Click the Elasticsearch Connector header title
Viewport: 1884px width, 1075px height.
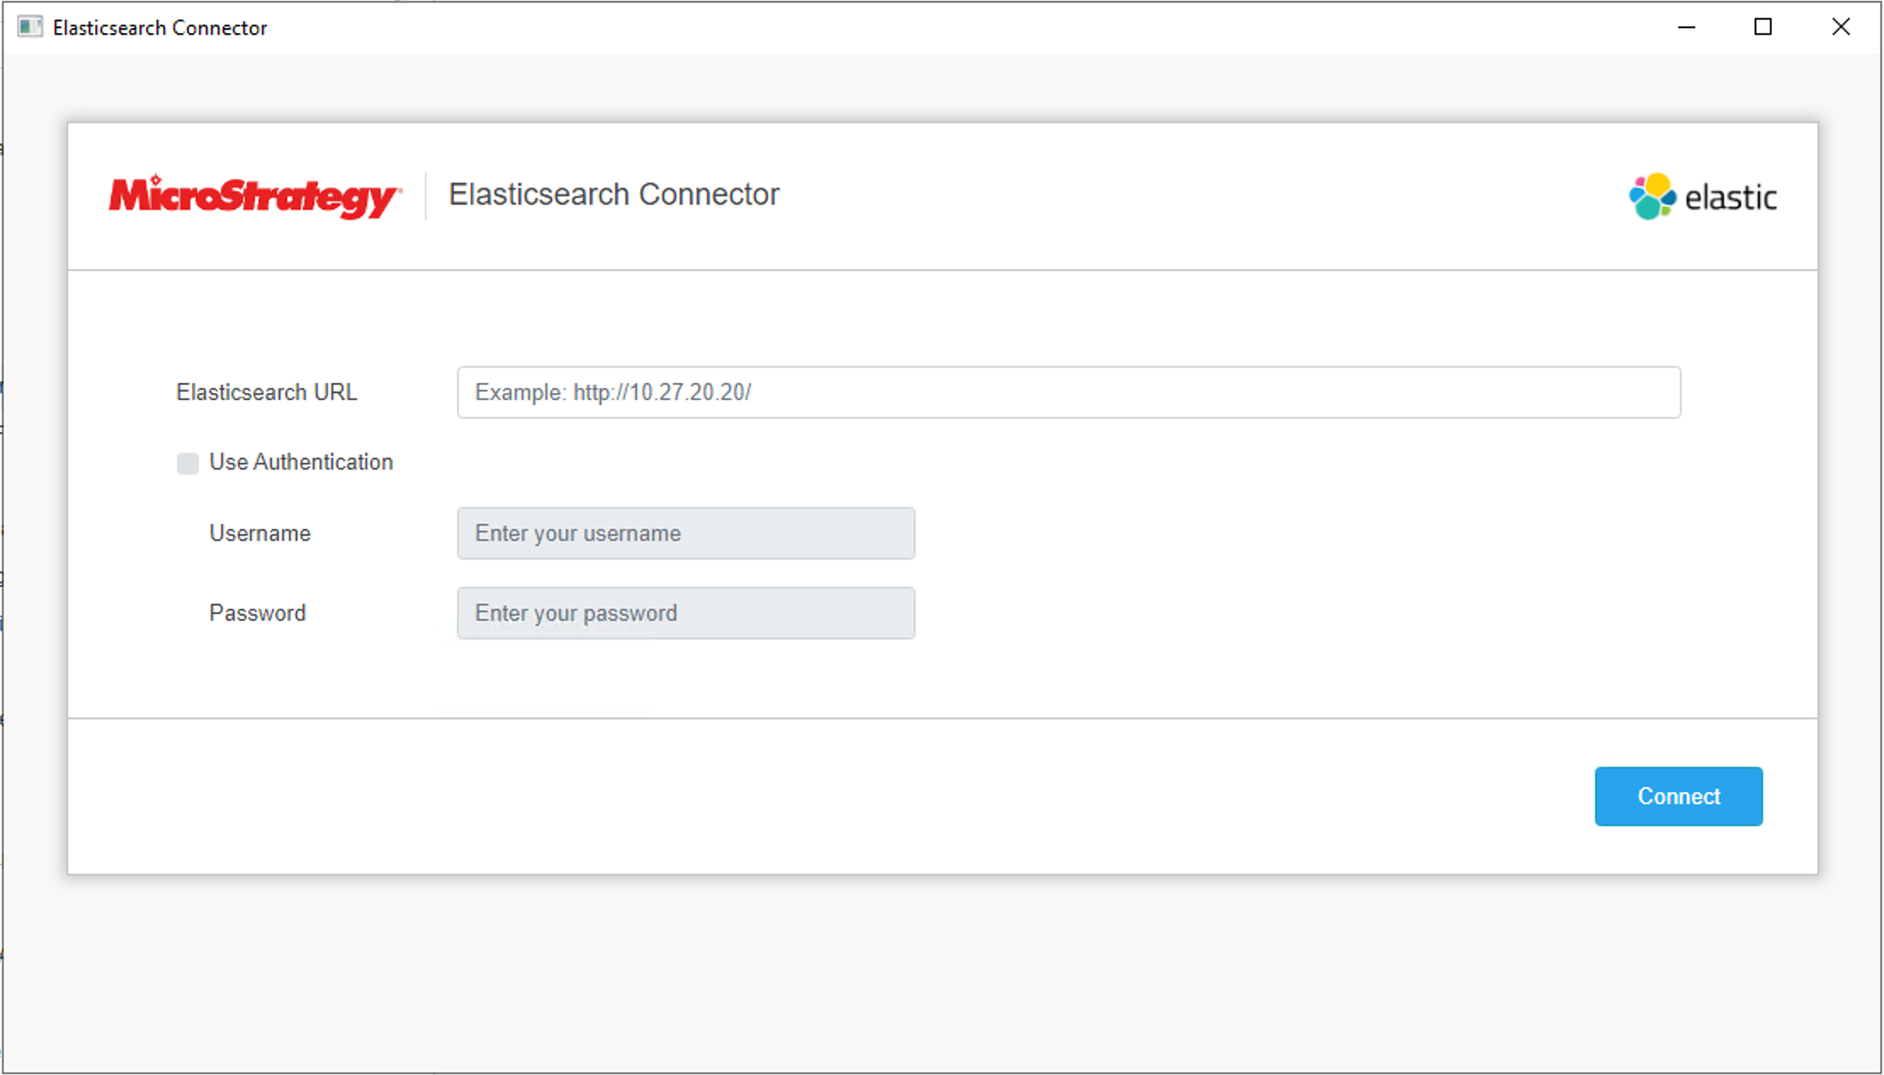click(613, 194)
